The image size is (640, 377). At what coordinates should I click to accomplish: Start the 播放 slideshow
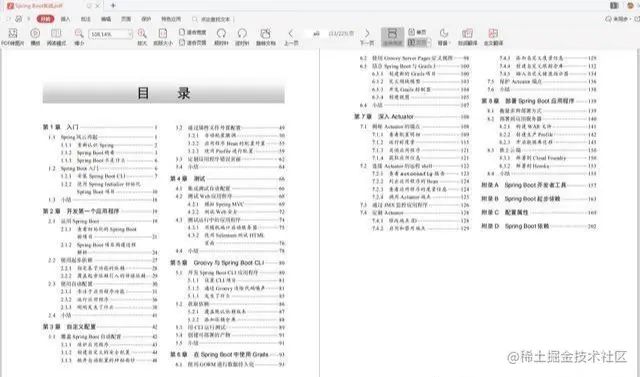pos(35,37)
